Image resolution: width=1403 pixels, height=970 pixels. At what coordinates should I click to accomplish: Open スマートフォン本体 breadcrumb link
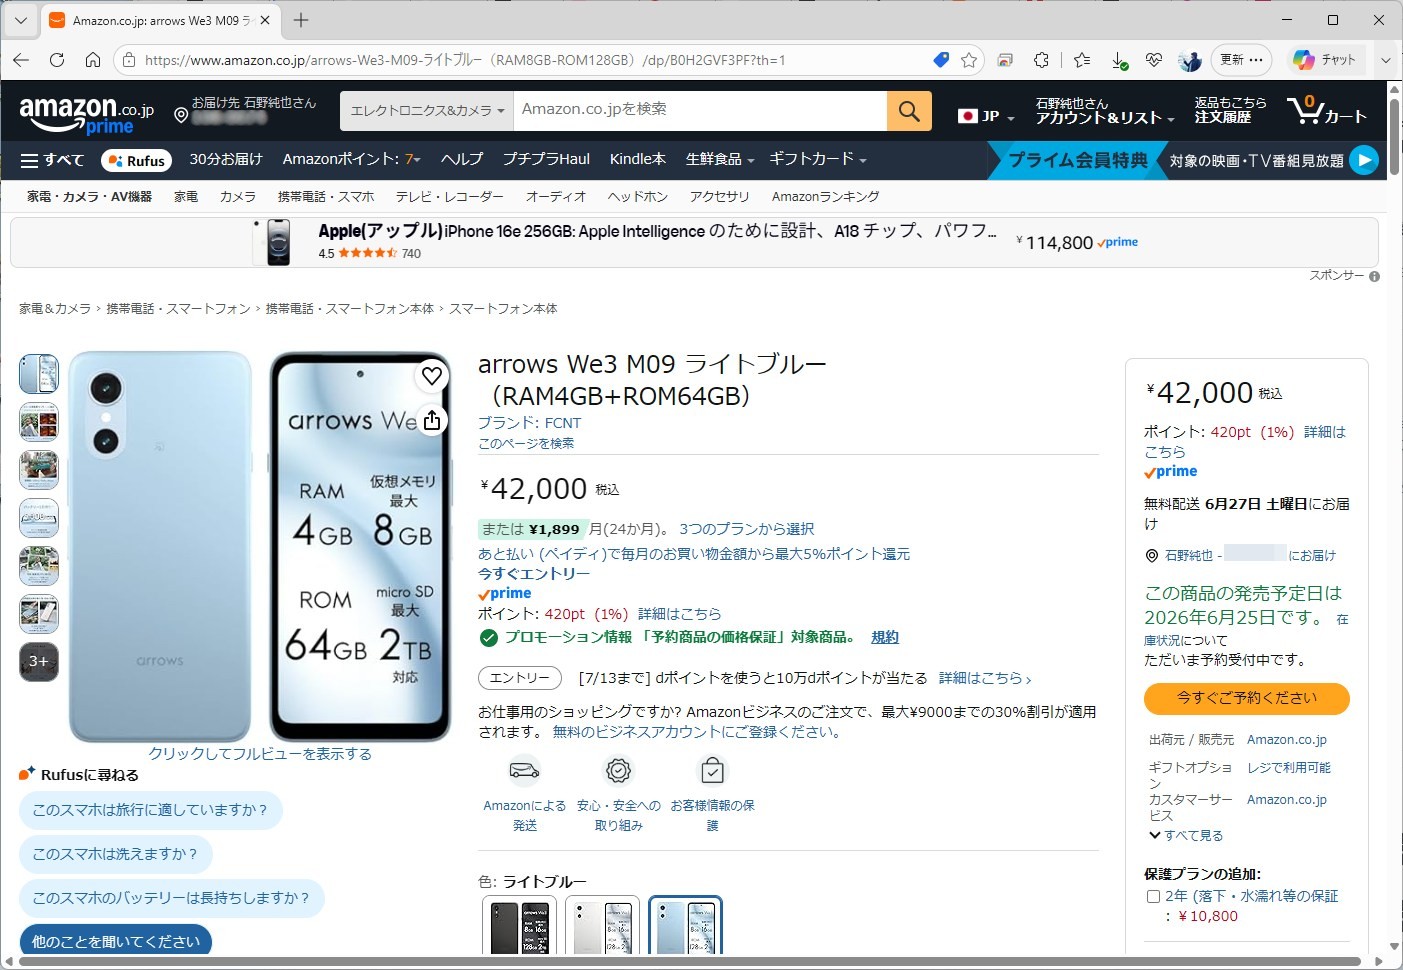[x=503, y=309]
